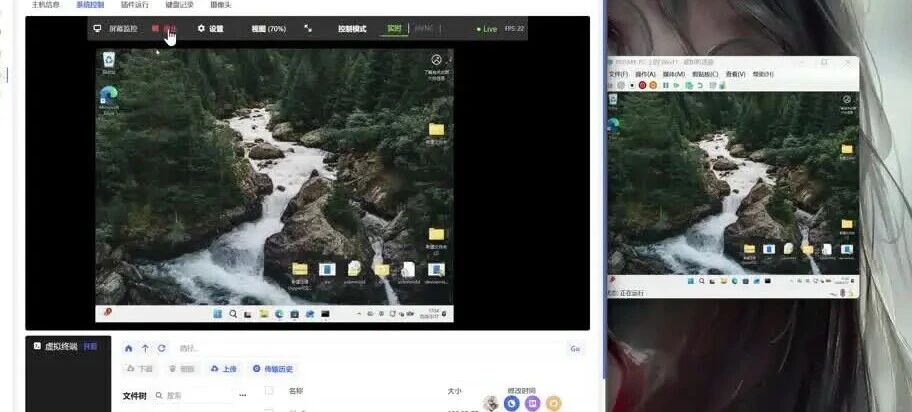Click orange power icon in VM toolbar
The image size is (912, 412).
[653, 85]
